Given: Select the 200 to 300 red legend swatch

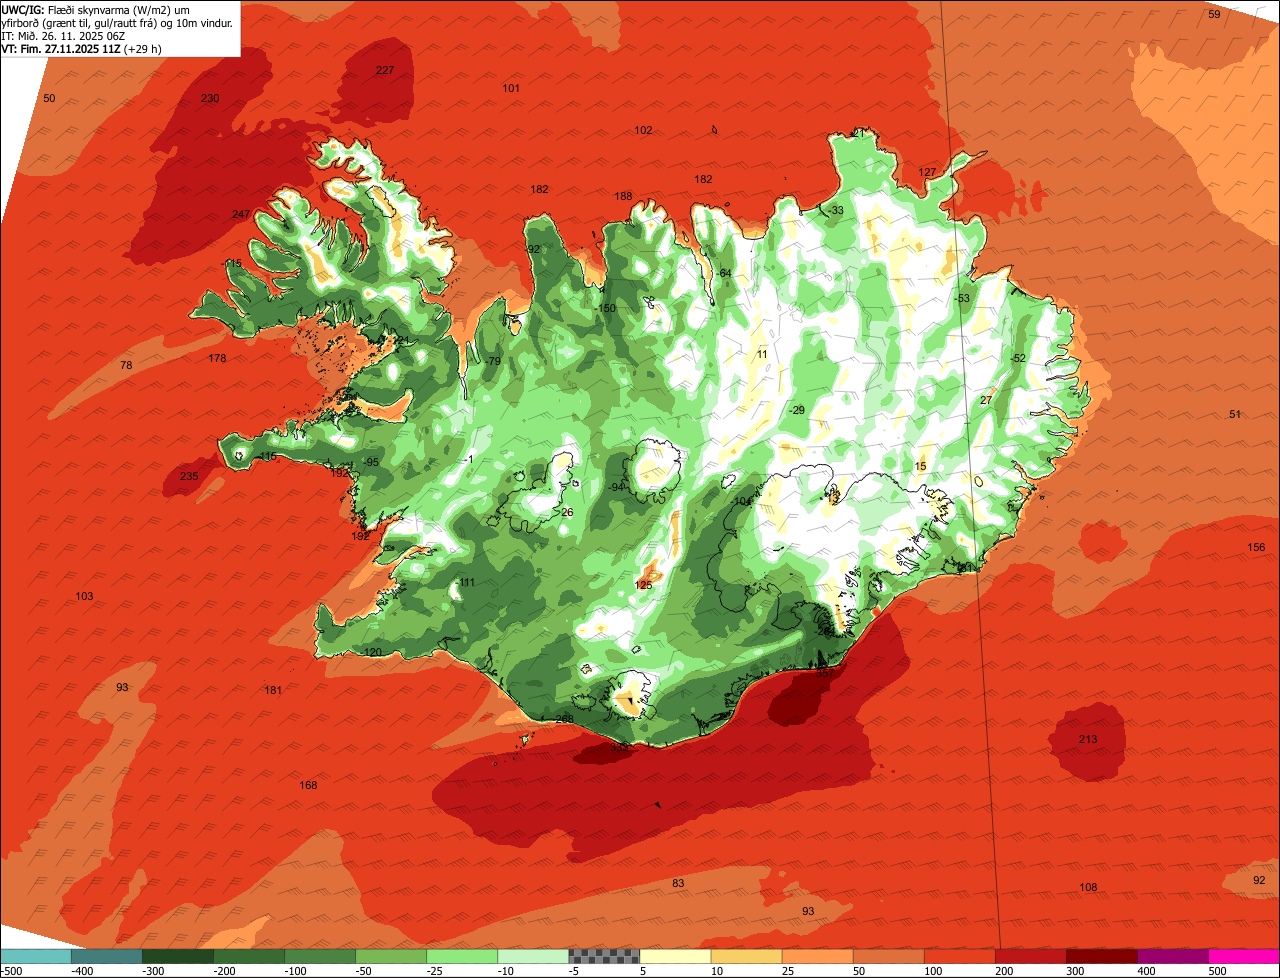Looking at the screenshot, I should pyautogui.click(x=1031, y=957).
